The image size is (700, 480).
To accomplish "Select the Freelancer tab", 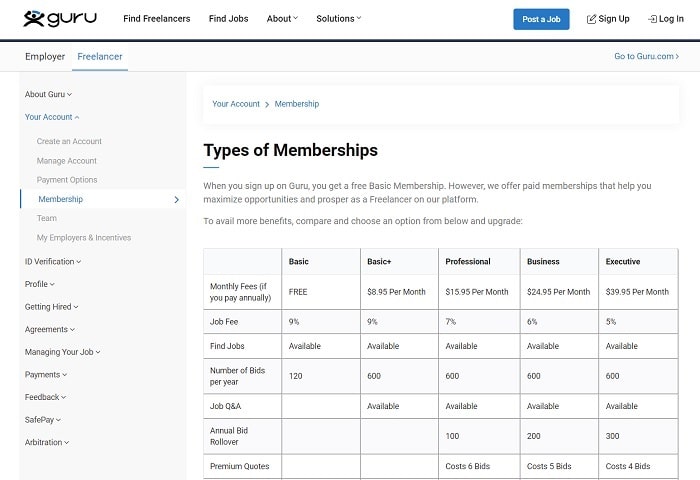I will tap(100, 57).
